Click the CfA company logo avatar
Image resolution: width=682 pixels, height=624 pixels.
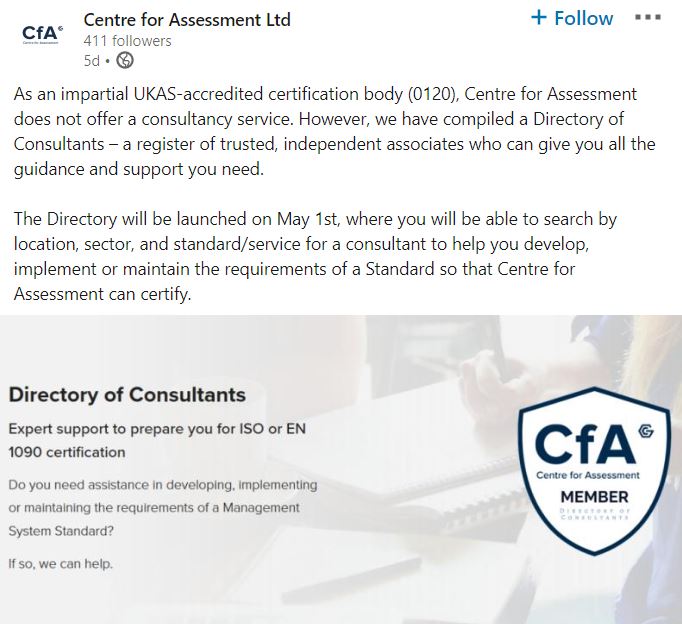click(x=41, y=36)
